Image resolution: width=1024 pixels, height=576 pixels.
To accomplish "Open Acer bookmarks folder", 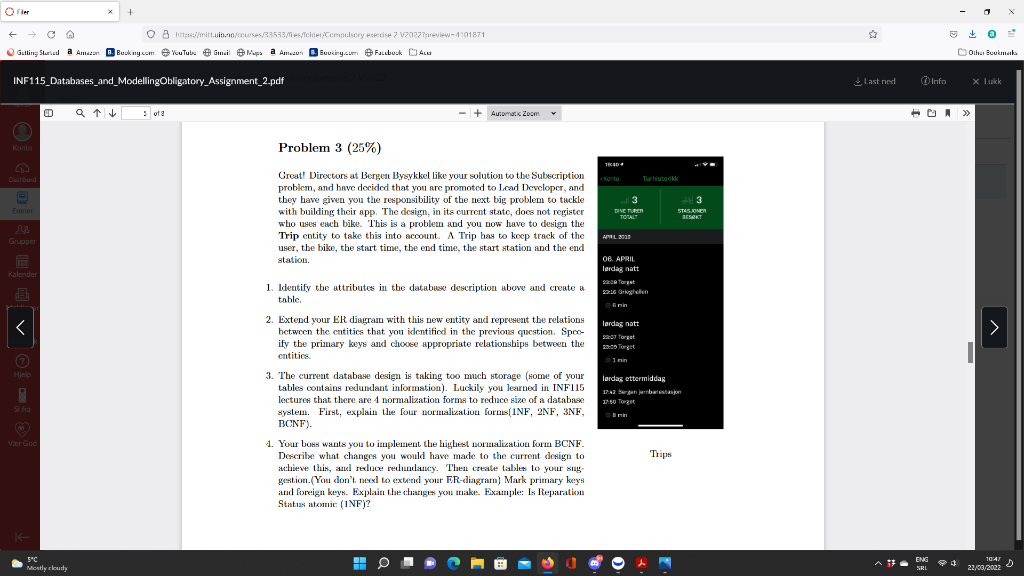I will pos(420,52).
